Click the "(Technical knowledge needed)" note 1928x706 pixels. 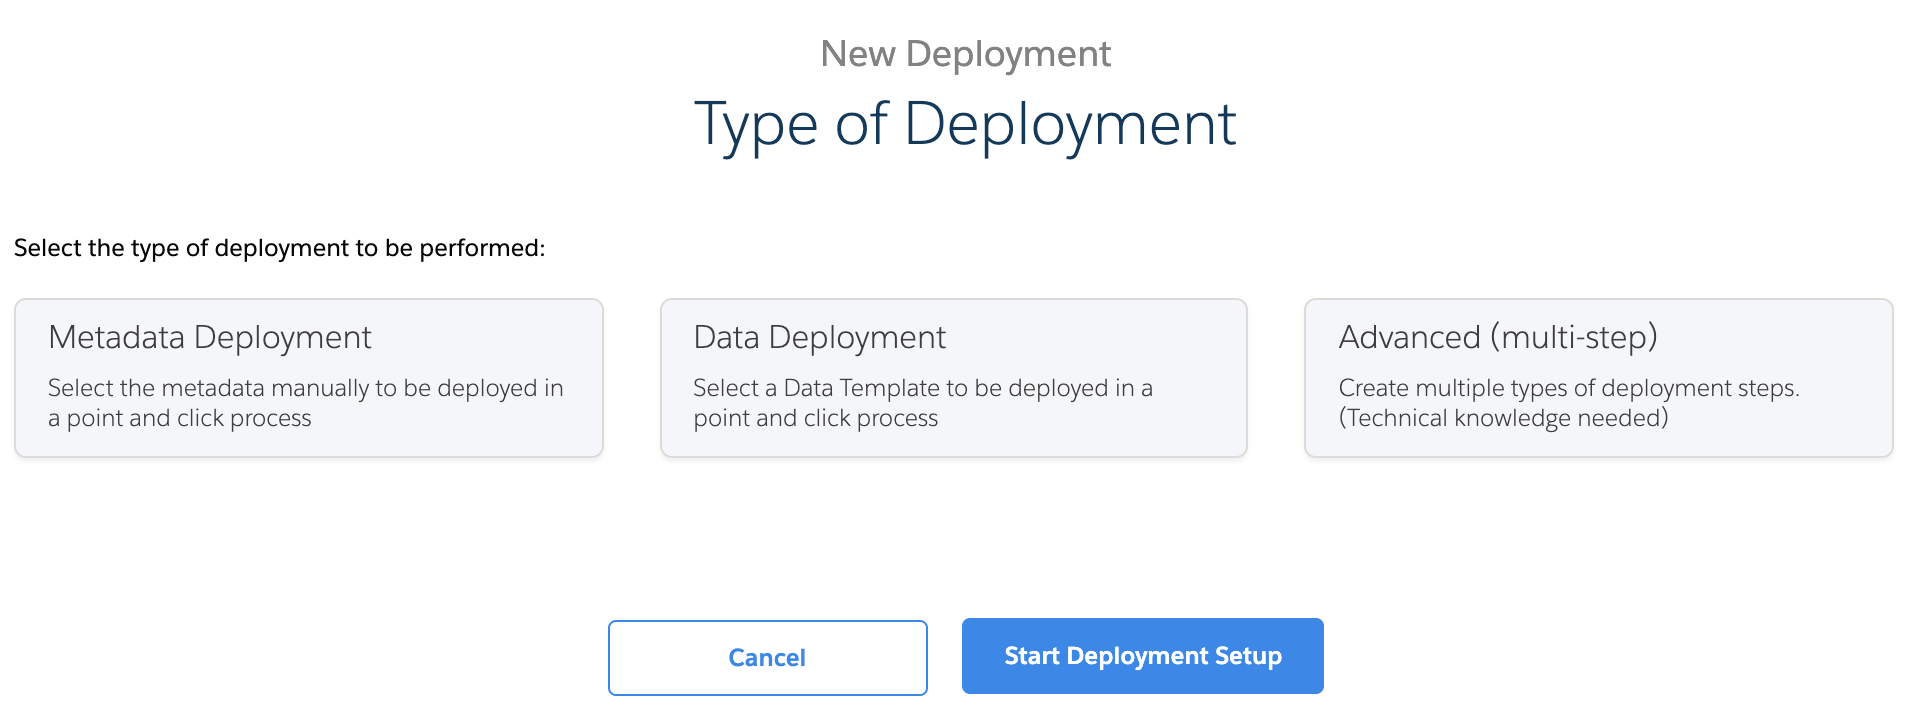(1503, 418)
